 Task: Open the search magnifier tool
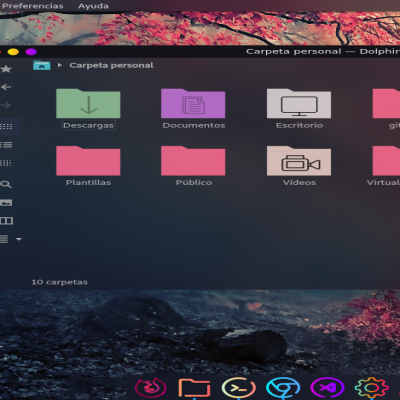click(x=6, y=184)
